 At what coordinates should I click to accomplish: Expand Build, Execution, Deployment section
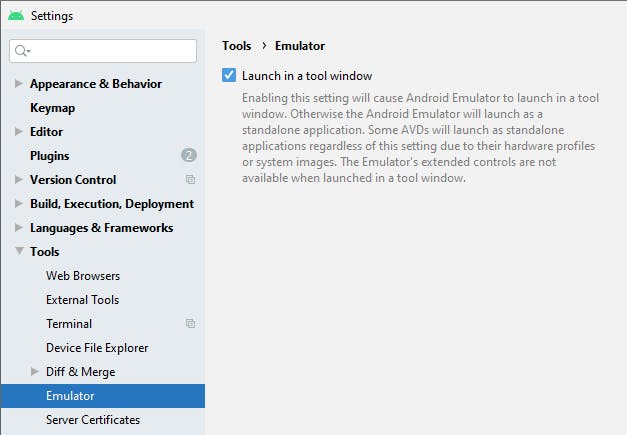19,204
